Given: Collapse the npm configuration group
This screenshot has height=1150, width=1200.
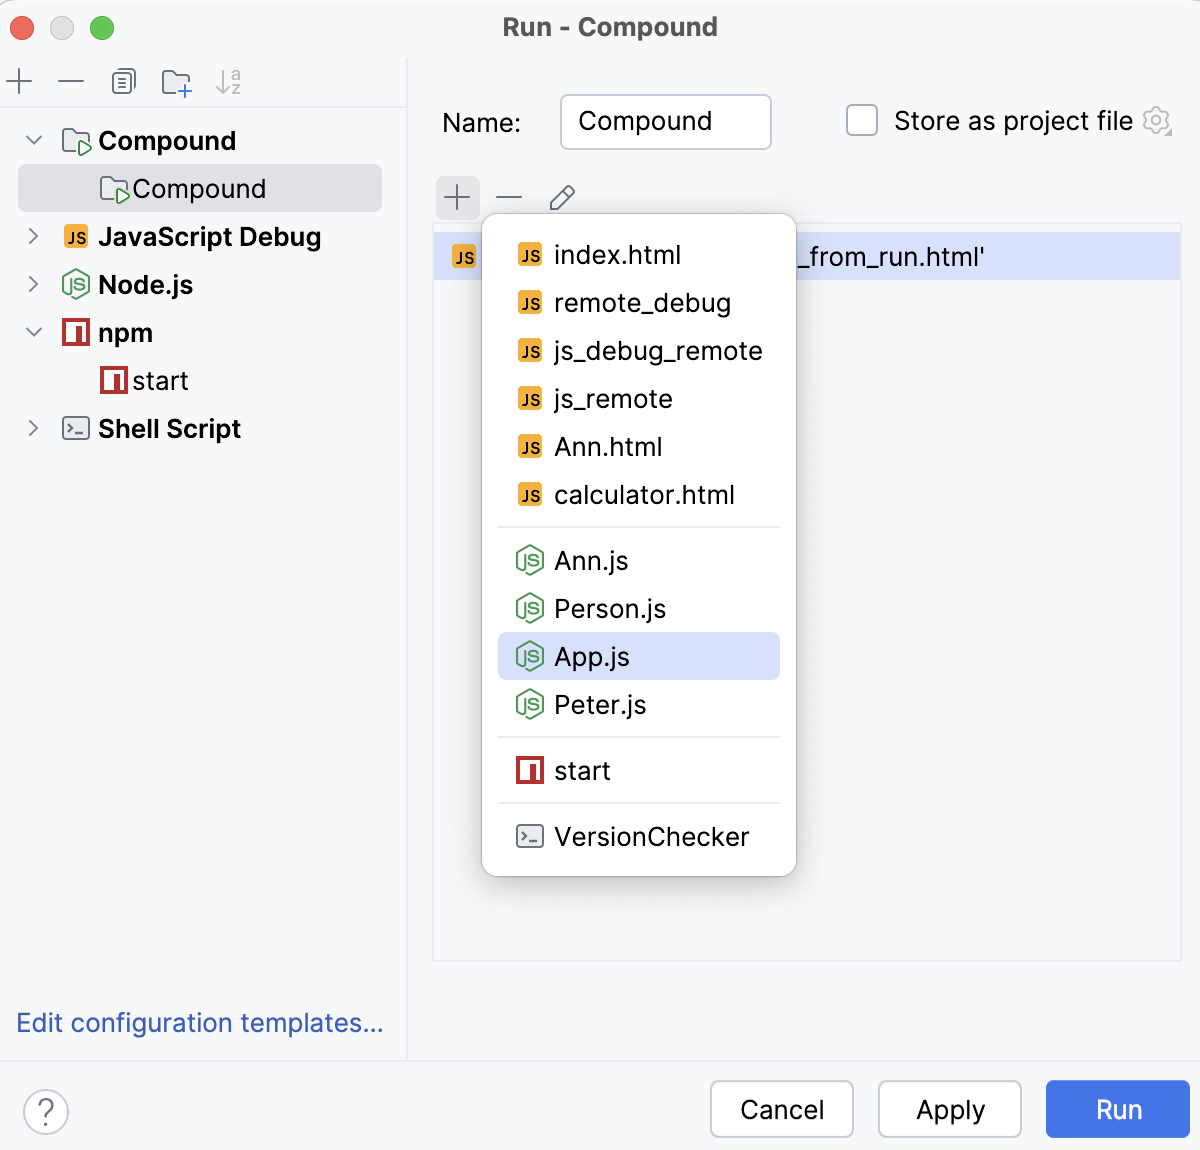Looking at the screenshot, I should pyautogui.click(x=34, y=332).
